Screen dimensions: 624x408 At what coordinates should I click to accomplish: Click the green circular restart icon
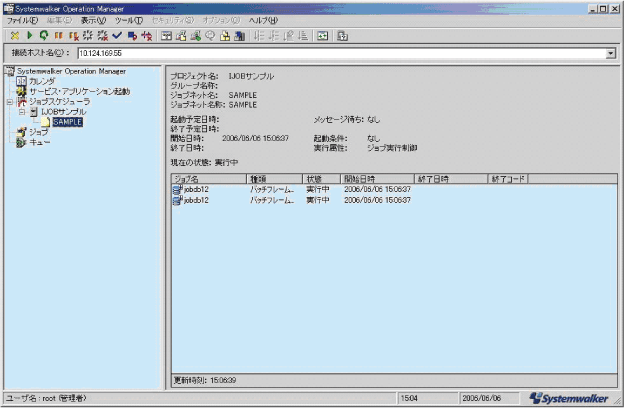[x=44, y=36]
